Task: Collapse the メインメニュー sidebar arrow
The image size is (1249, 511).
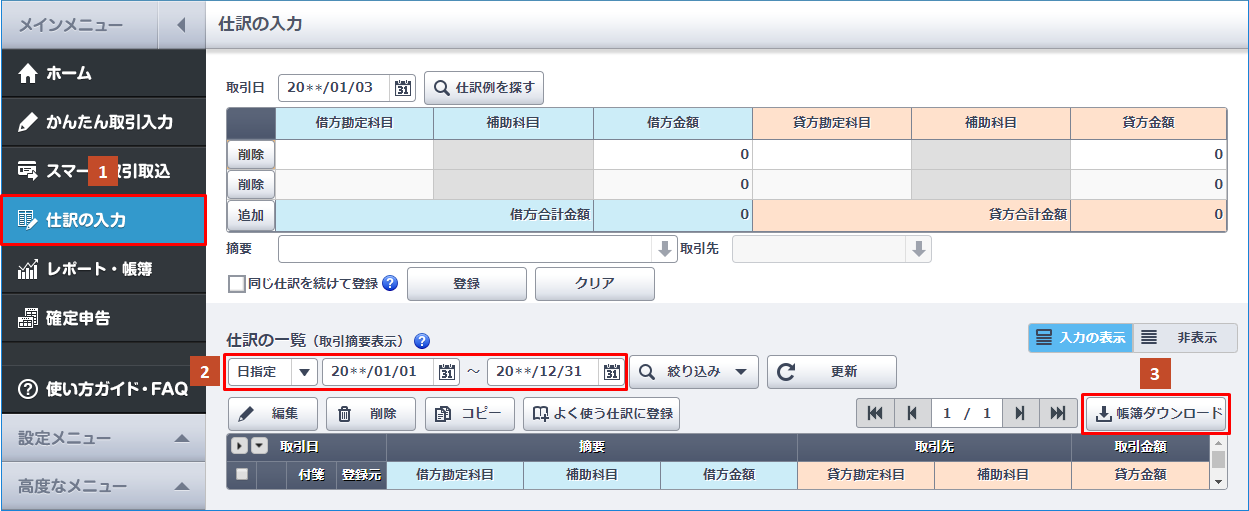Action: [x=181, y=24]
